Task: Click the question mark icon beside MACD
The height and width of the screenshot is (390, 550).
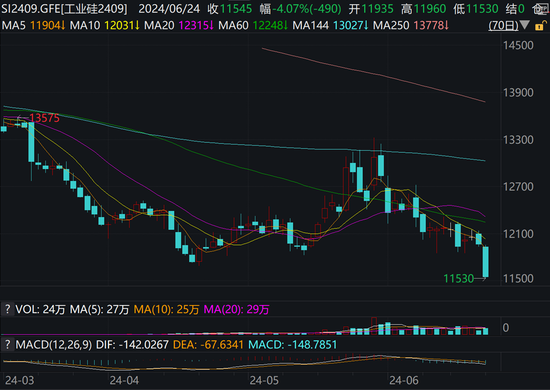Action: click(7, 344)
